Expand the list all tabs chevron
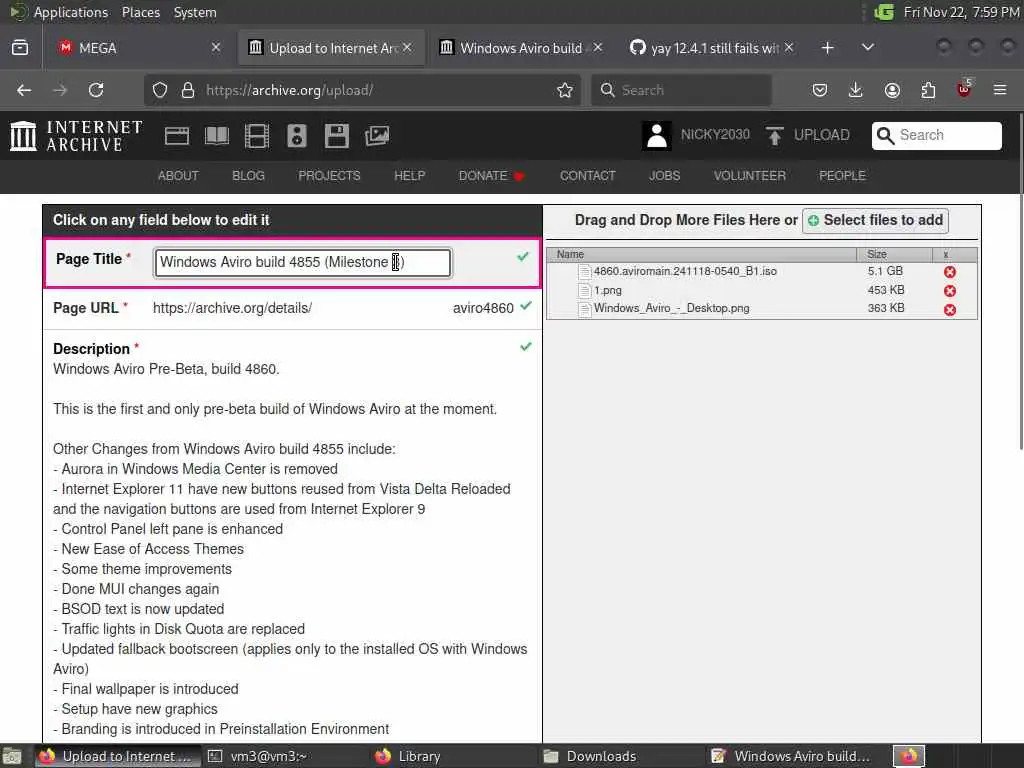The image size is (1024, 768). (868, 48)
